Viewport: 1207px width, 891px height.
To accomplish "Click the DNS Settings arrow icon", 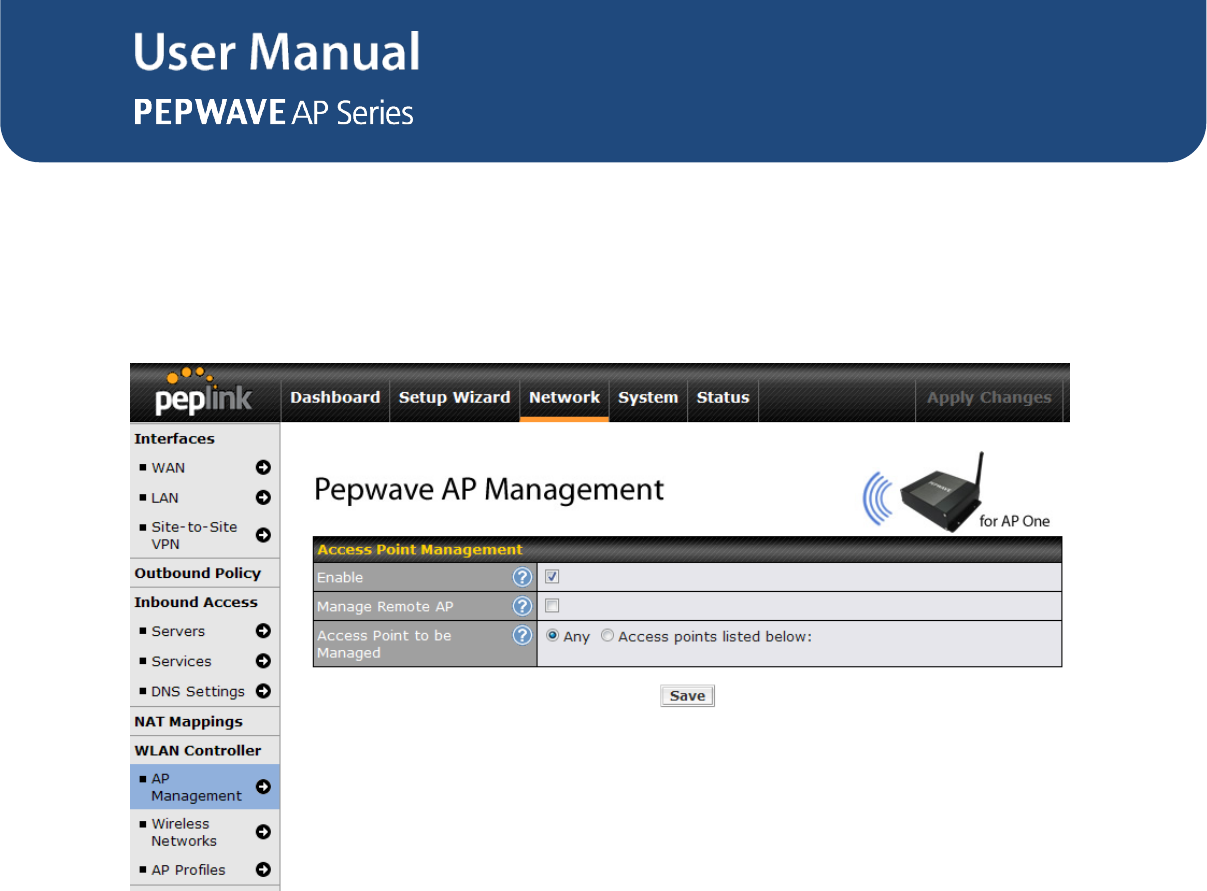I will point(263,691).
